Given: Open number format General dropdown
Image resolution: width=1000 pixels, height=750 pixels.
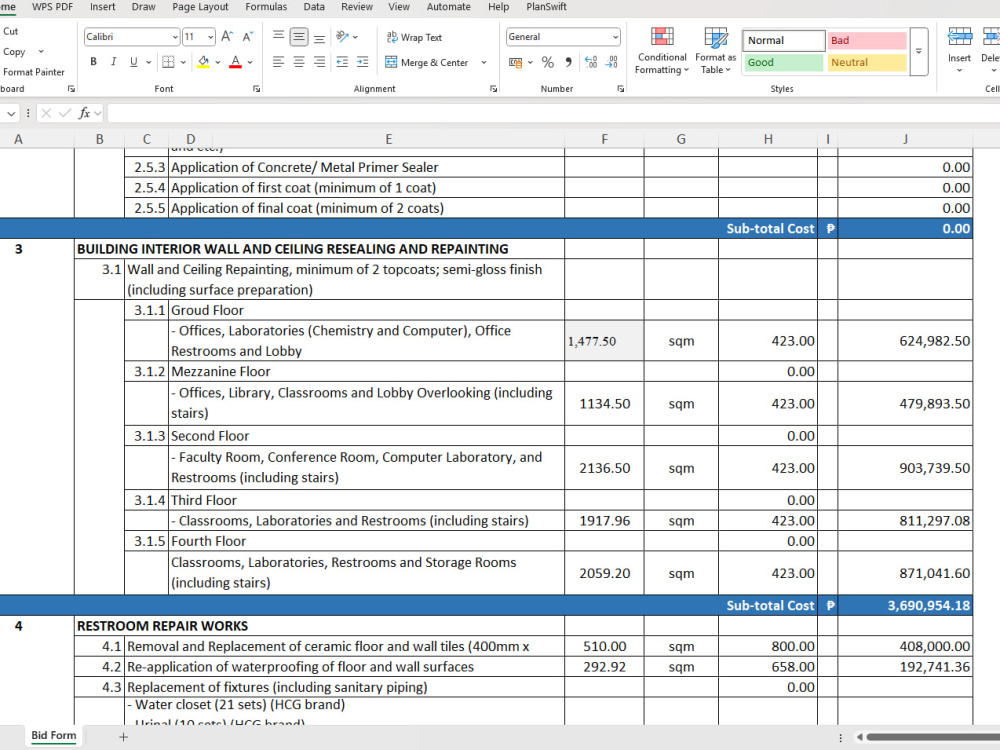Looking at the screenshot, I should pos(615,37).
